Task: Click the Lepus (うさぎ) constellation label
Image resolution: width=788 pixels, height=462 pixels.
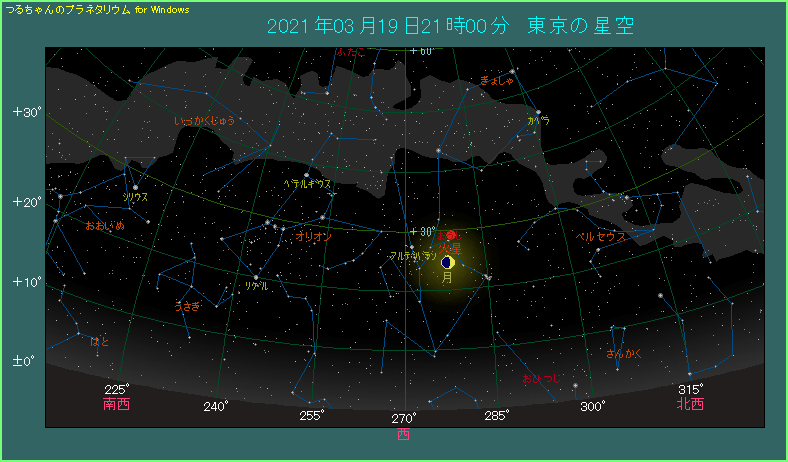Action: (188, 306)
